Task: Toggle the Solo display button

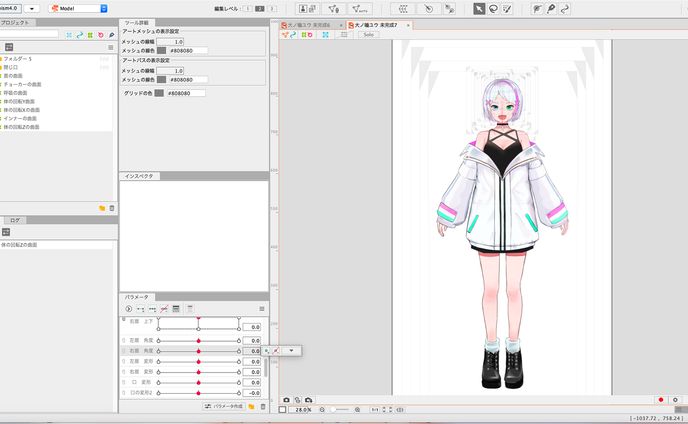Action: [369, 35]
